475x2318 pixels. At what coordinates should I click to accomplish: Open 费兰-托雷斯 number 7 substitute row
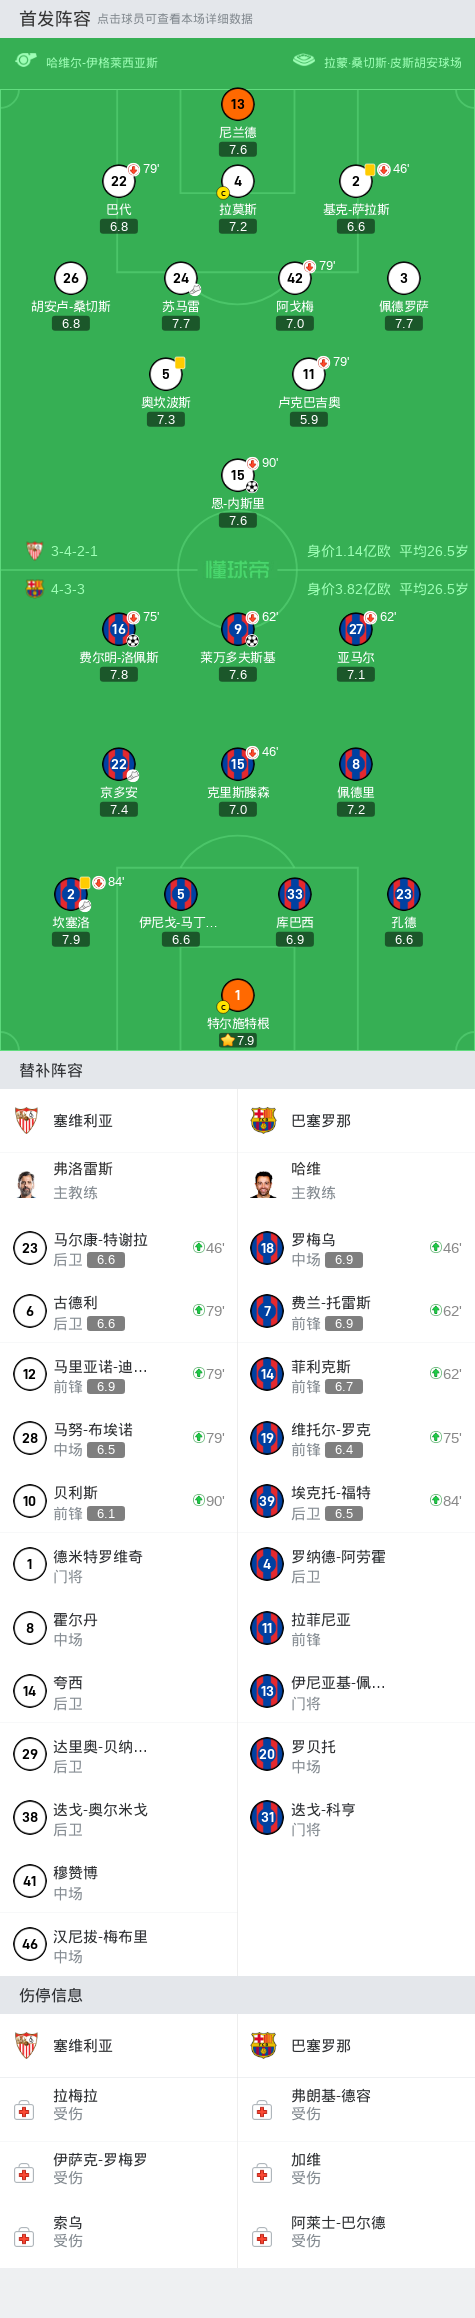(356, 1311)
